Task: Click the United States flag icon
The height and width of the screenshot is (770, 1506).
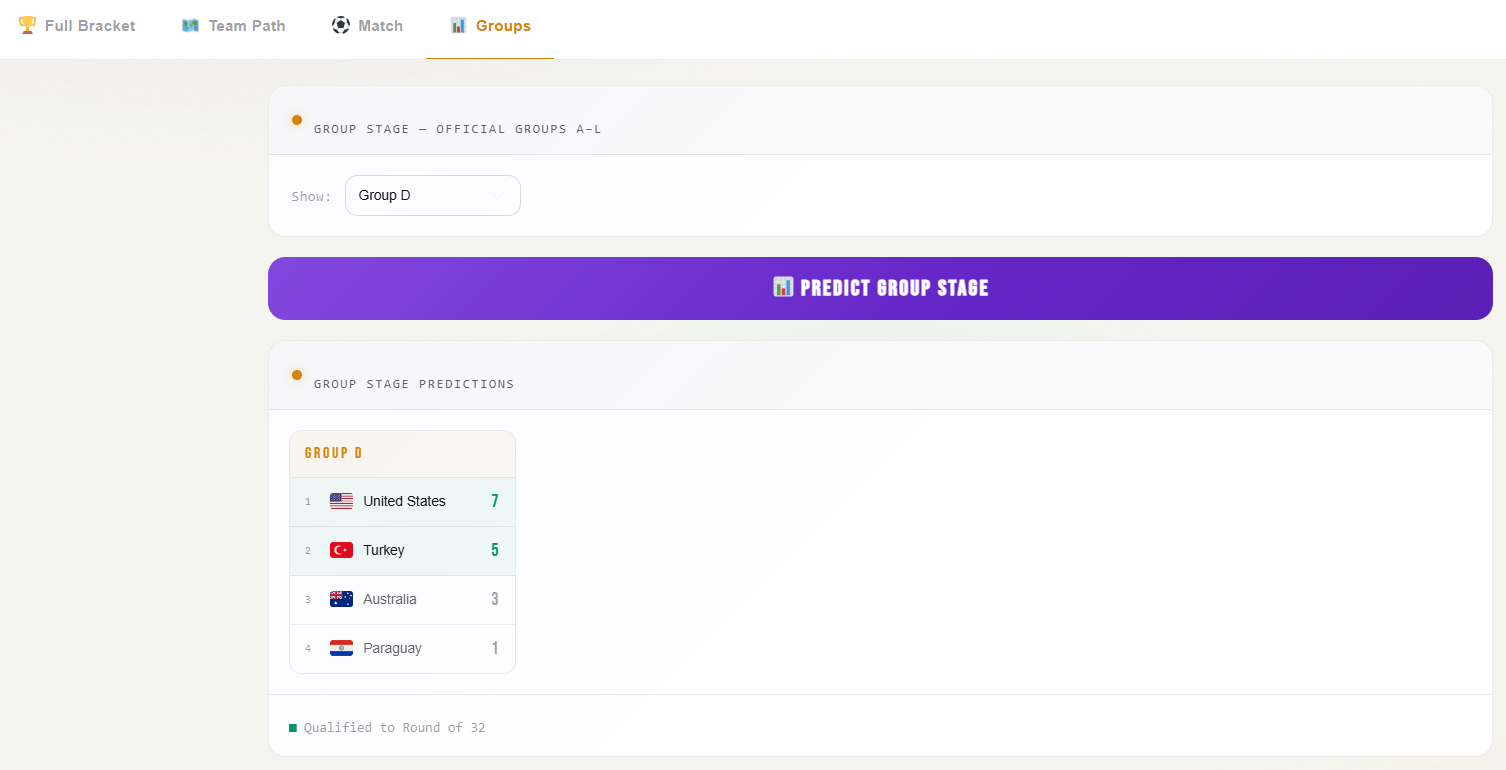Action: click(341, 501)
